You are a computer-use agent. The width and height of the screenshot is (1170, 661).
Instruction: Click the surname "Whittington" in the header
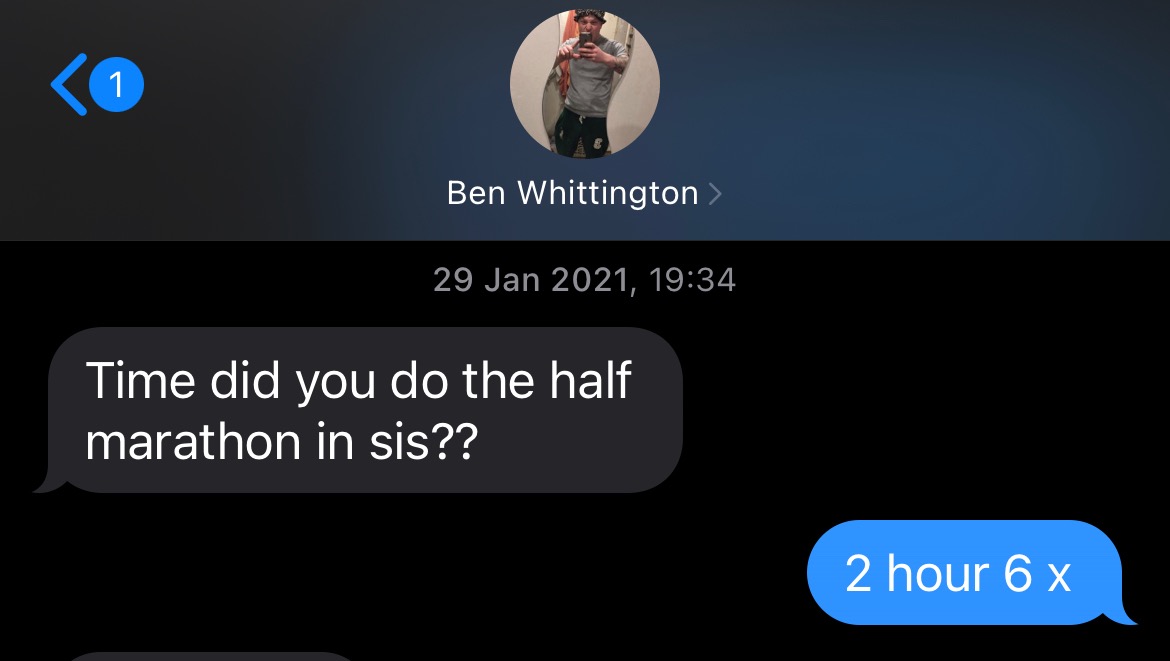608,194
